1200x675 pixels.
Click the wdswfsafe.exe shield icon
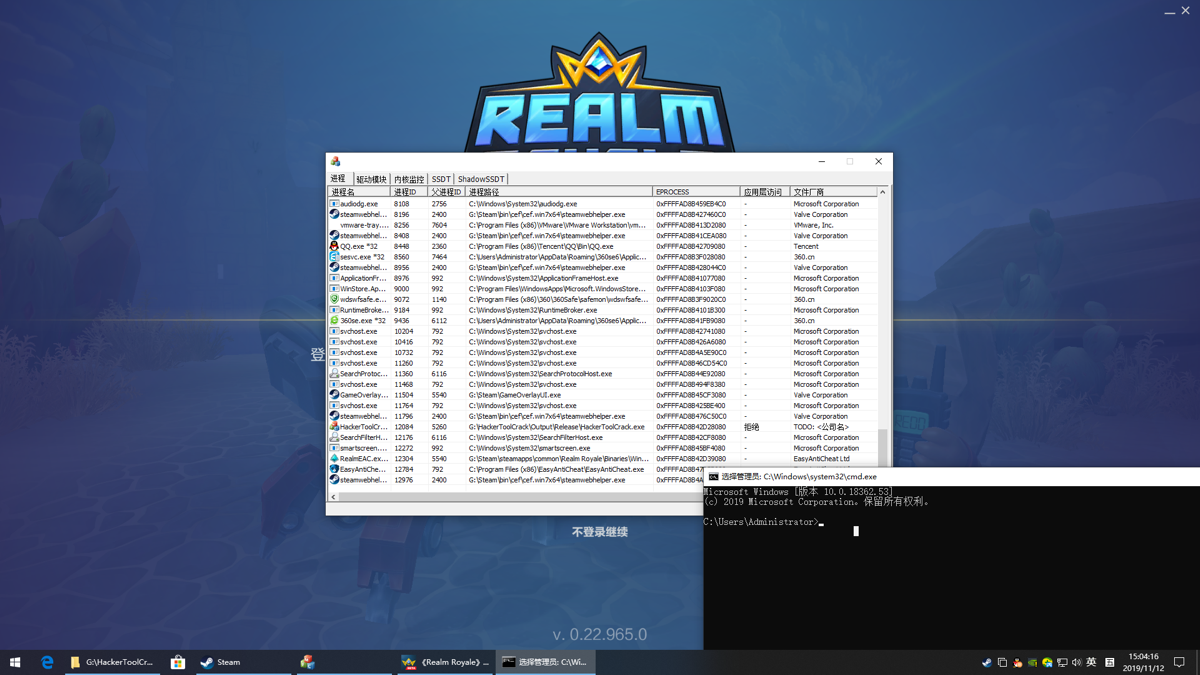pos(334,299)
